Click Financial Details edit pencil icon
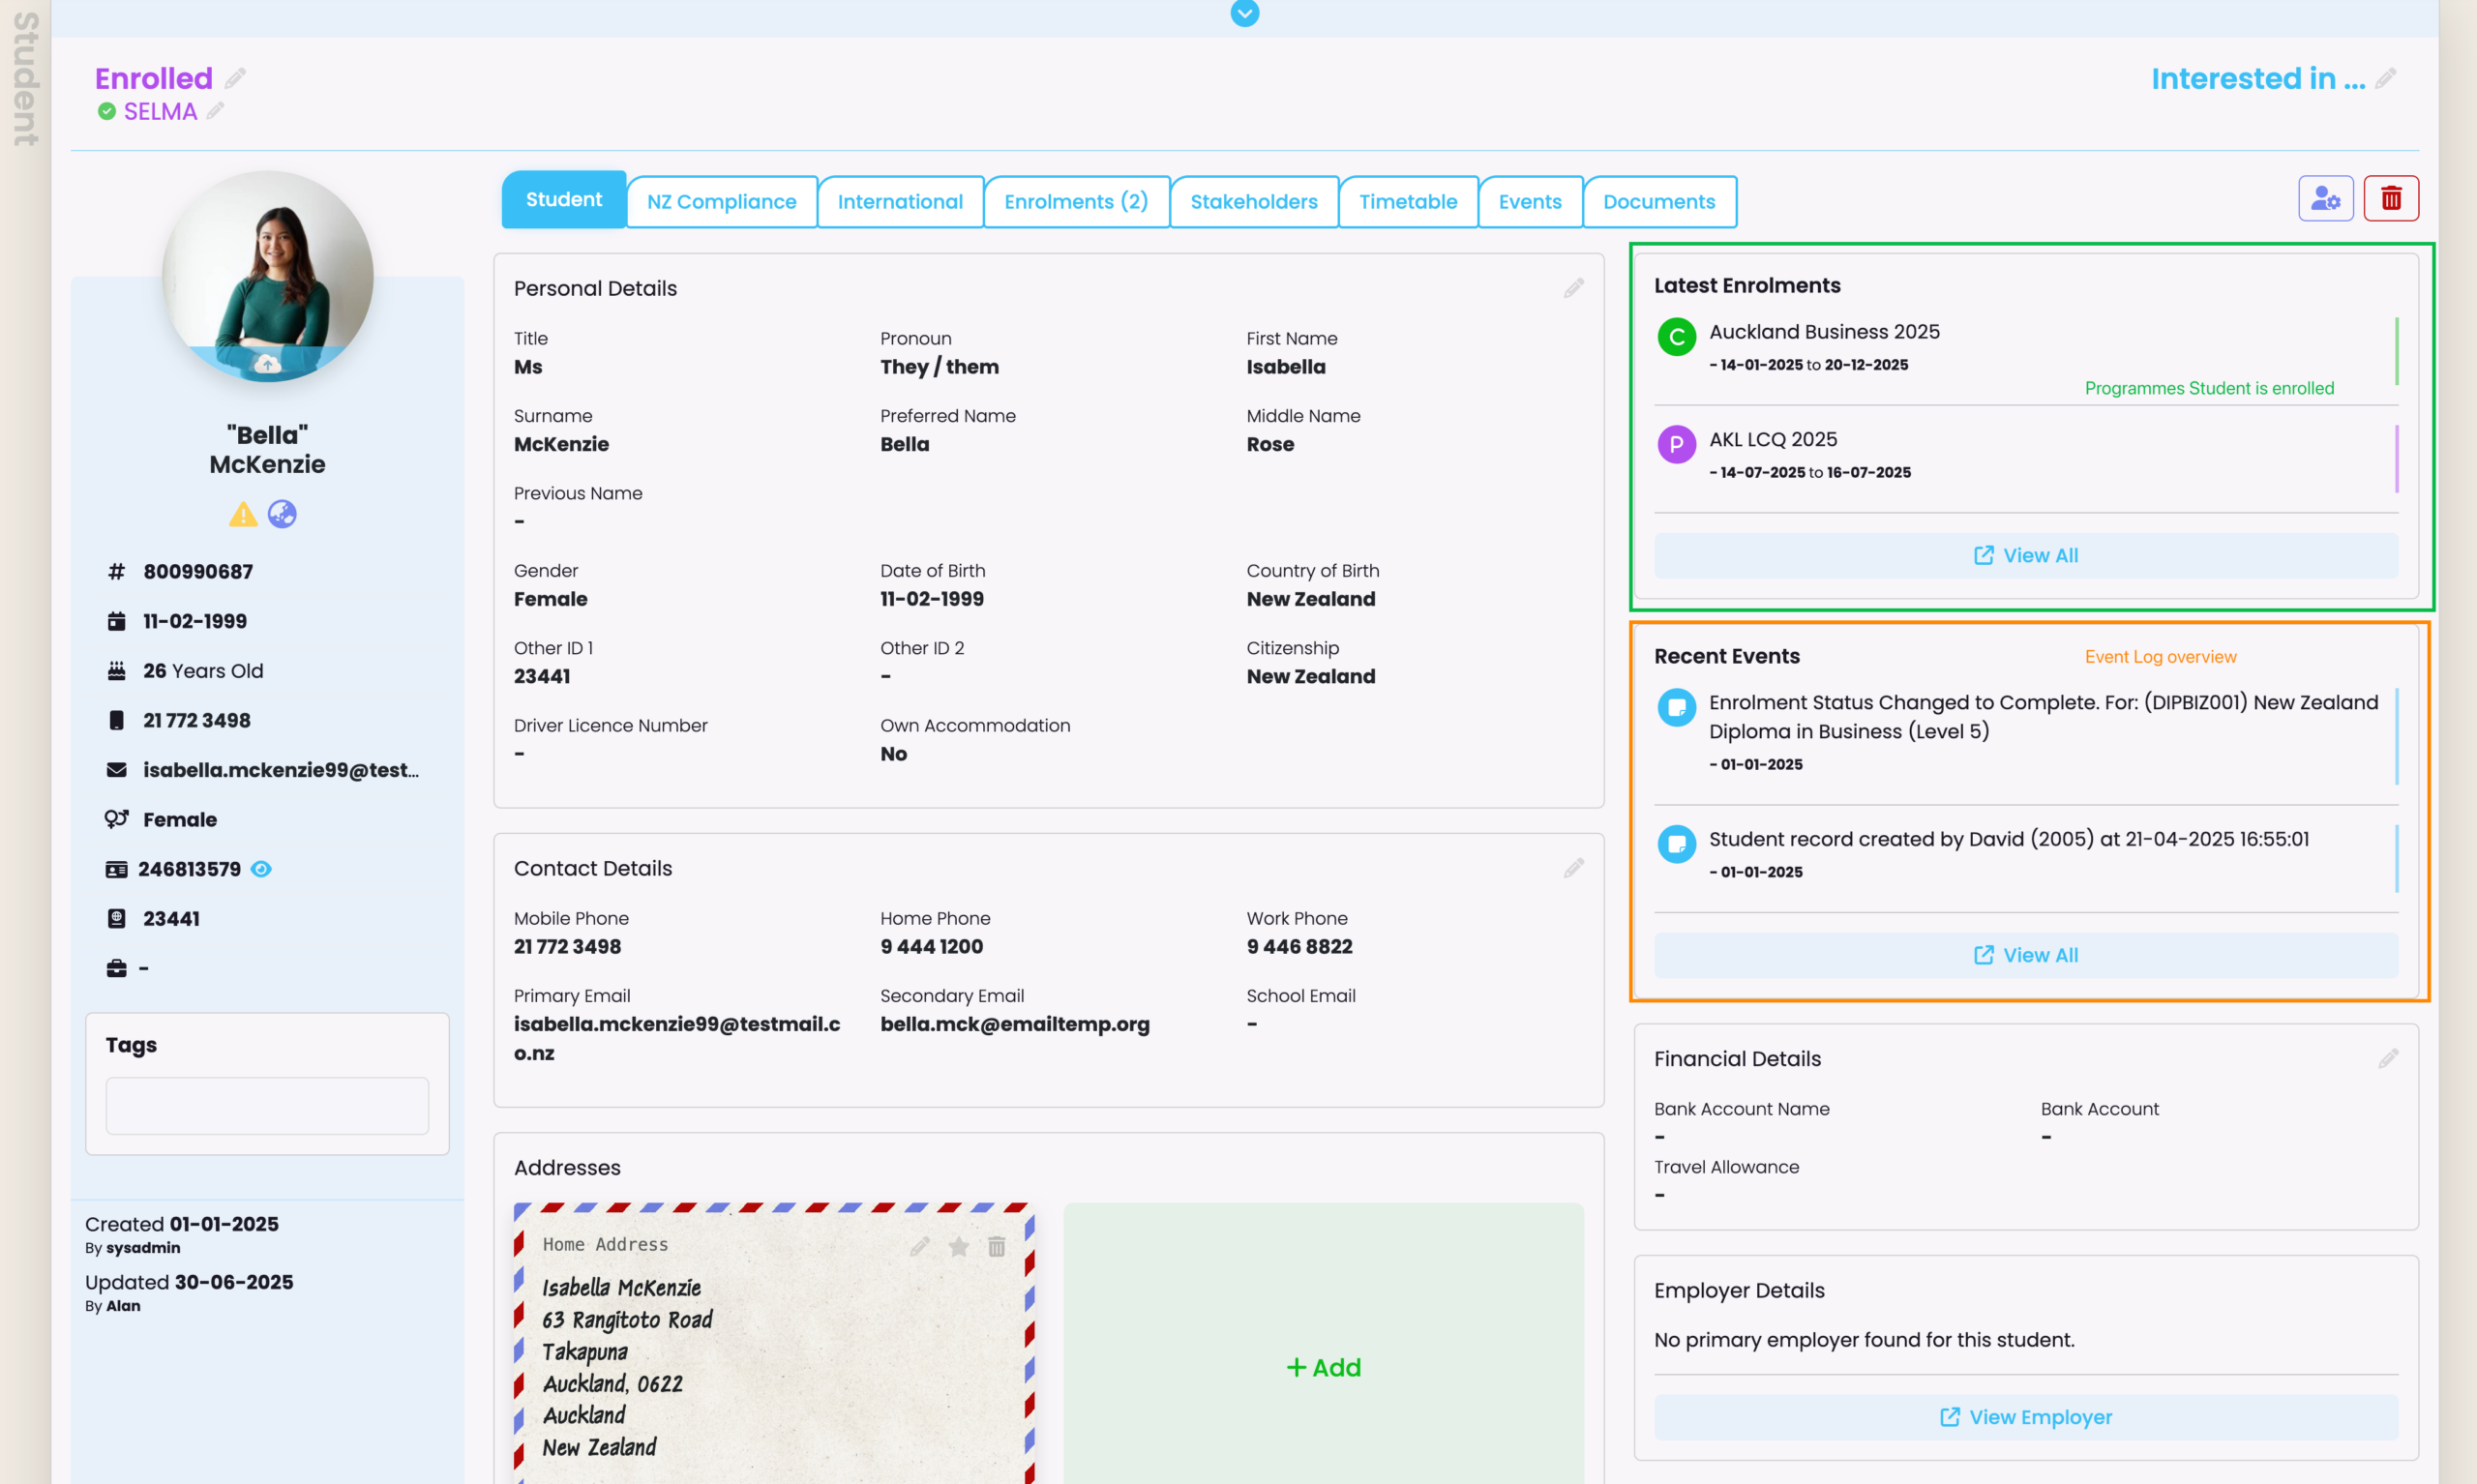Viewport: 2477px width, 1484px height. pos(2387,1058)
